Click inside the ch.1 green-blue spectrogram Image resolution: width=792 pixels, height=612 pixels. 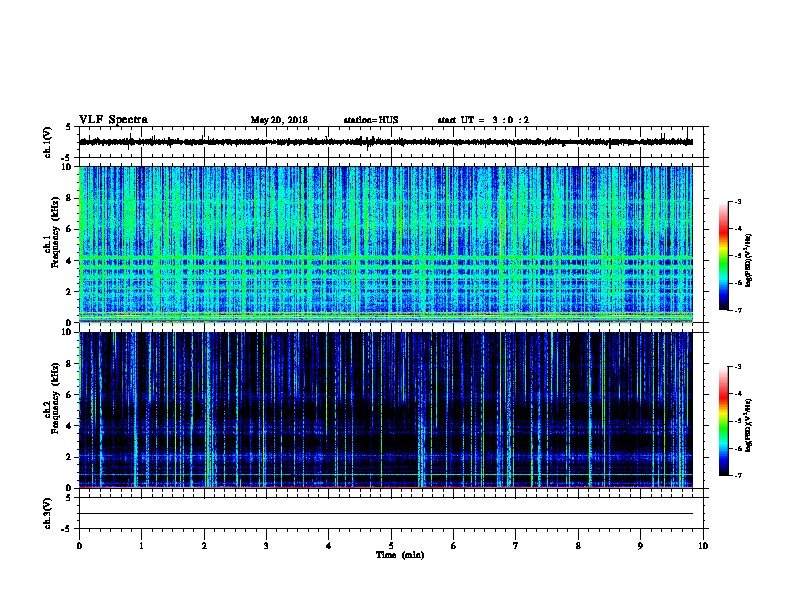pos(386,244)
